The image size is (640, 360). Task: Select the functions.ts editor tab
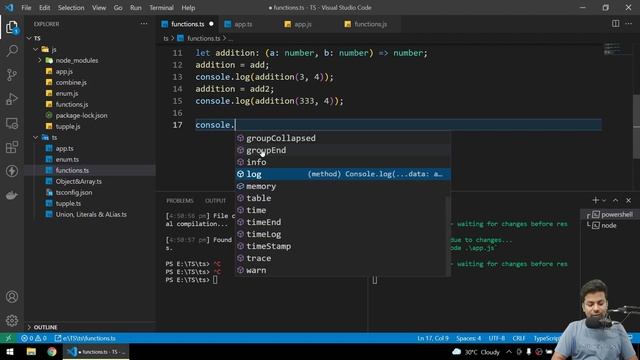187,24
